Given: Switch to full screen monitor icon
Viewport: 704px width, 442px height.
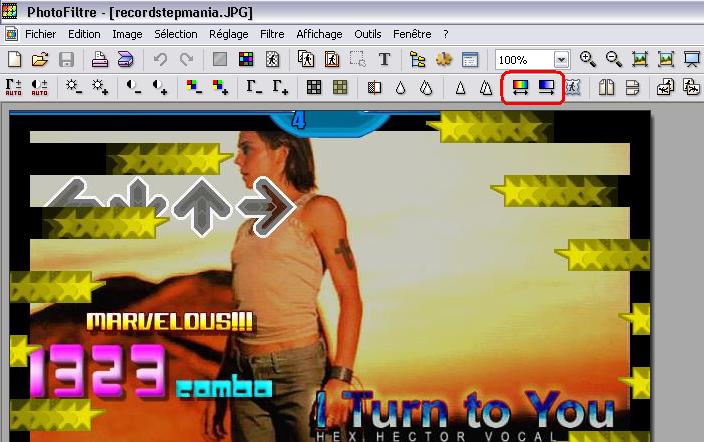Looking at the screenshot, I should point(692,59).
